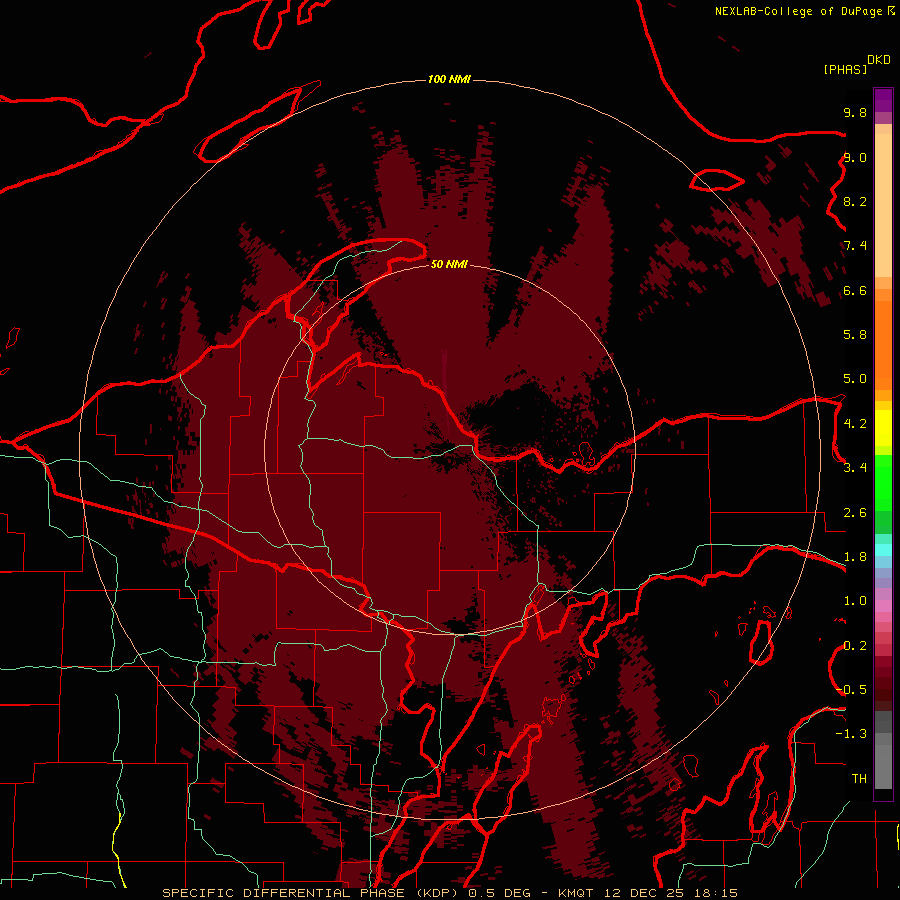Click the 12 DEC 25 date text
900x900 pixels.
[x=643, y=893]
